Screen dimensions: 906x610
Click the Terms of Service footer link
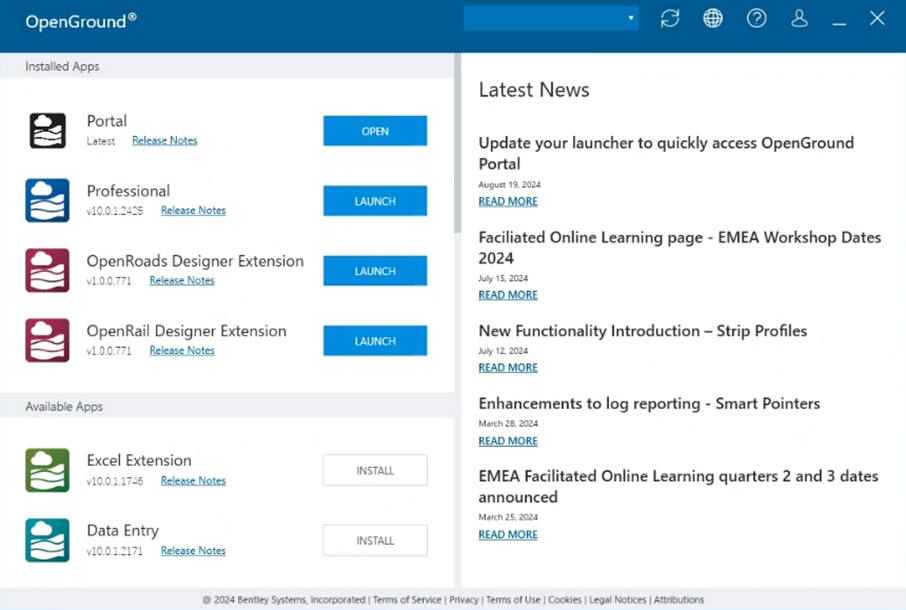407,600
